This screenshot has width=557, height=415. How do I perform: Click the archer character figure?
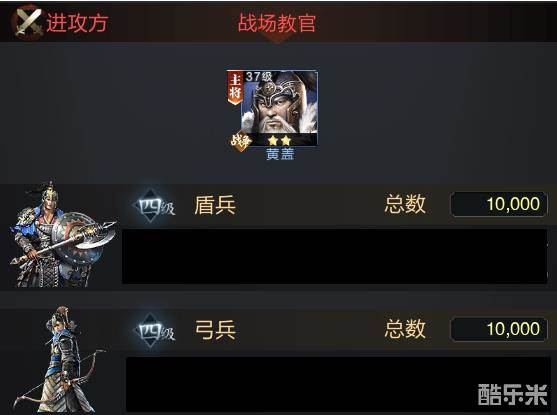[59, 360]
